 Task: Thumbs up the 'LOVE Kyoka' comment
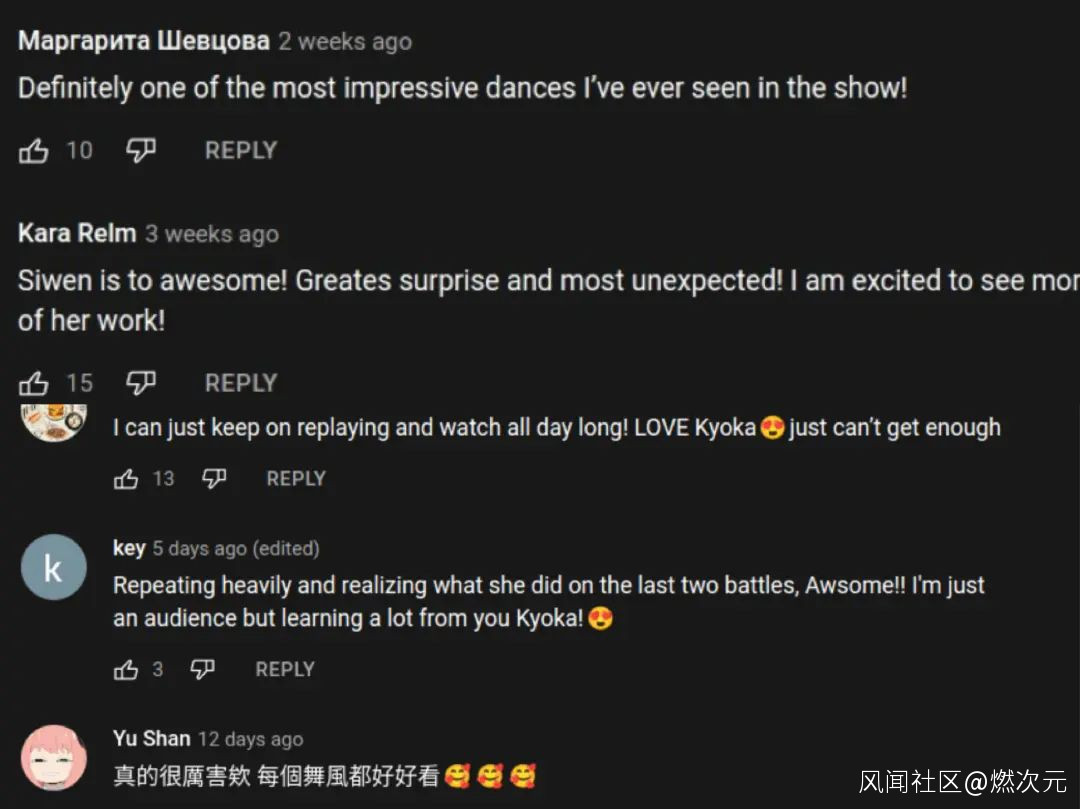click(x=126, y=479)
